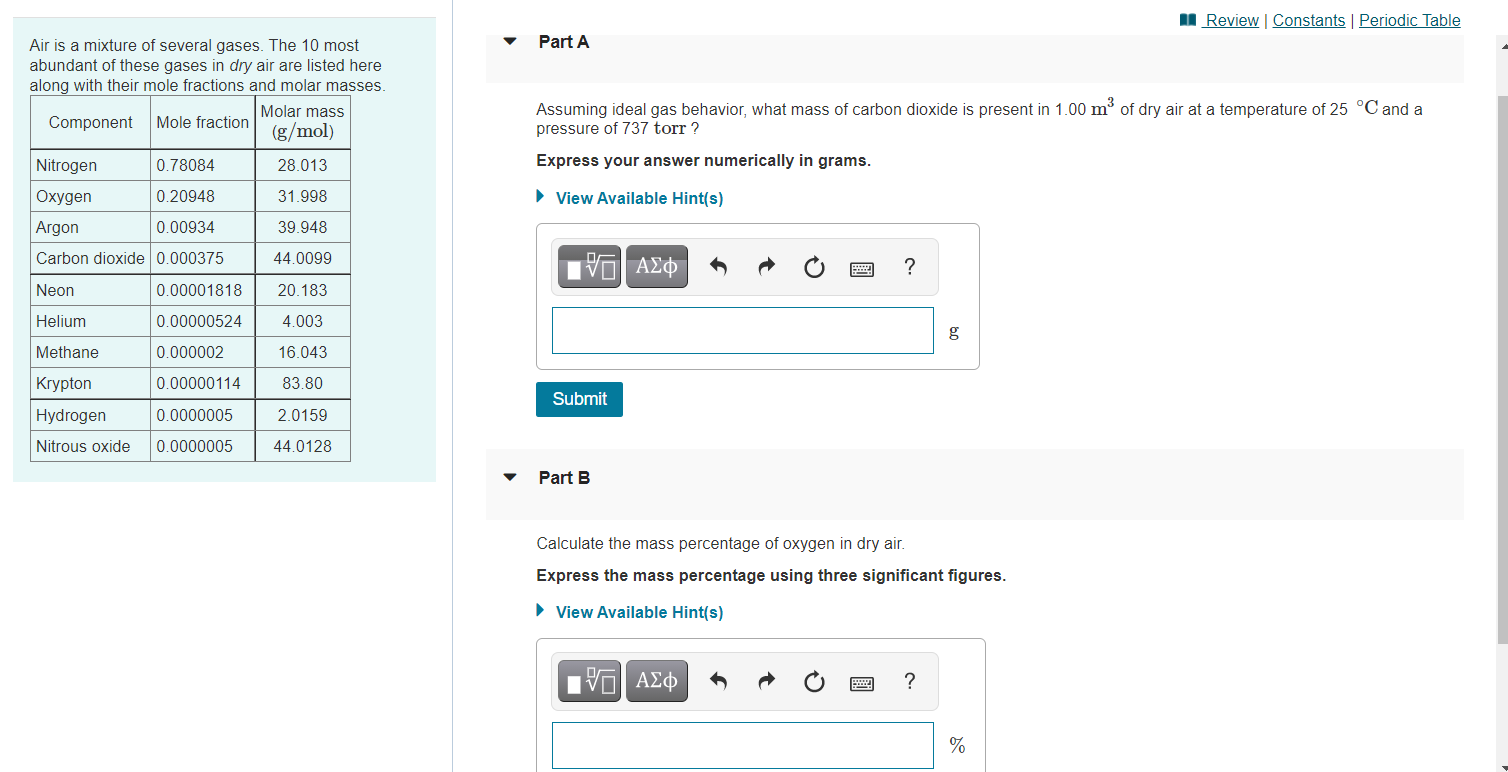Click the undo arrow icon in Part A toolbar
This screenshot has height=772, width=1508.
(x=718, y=267)
